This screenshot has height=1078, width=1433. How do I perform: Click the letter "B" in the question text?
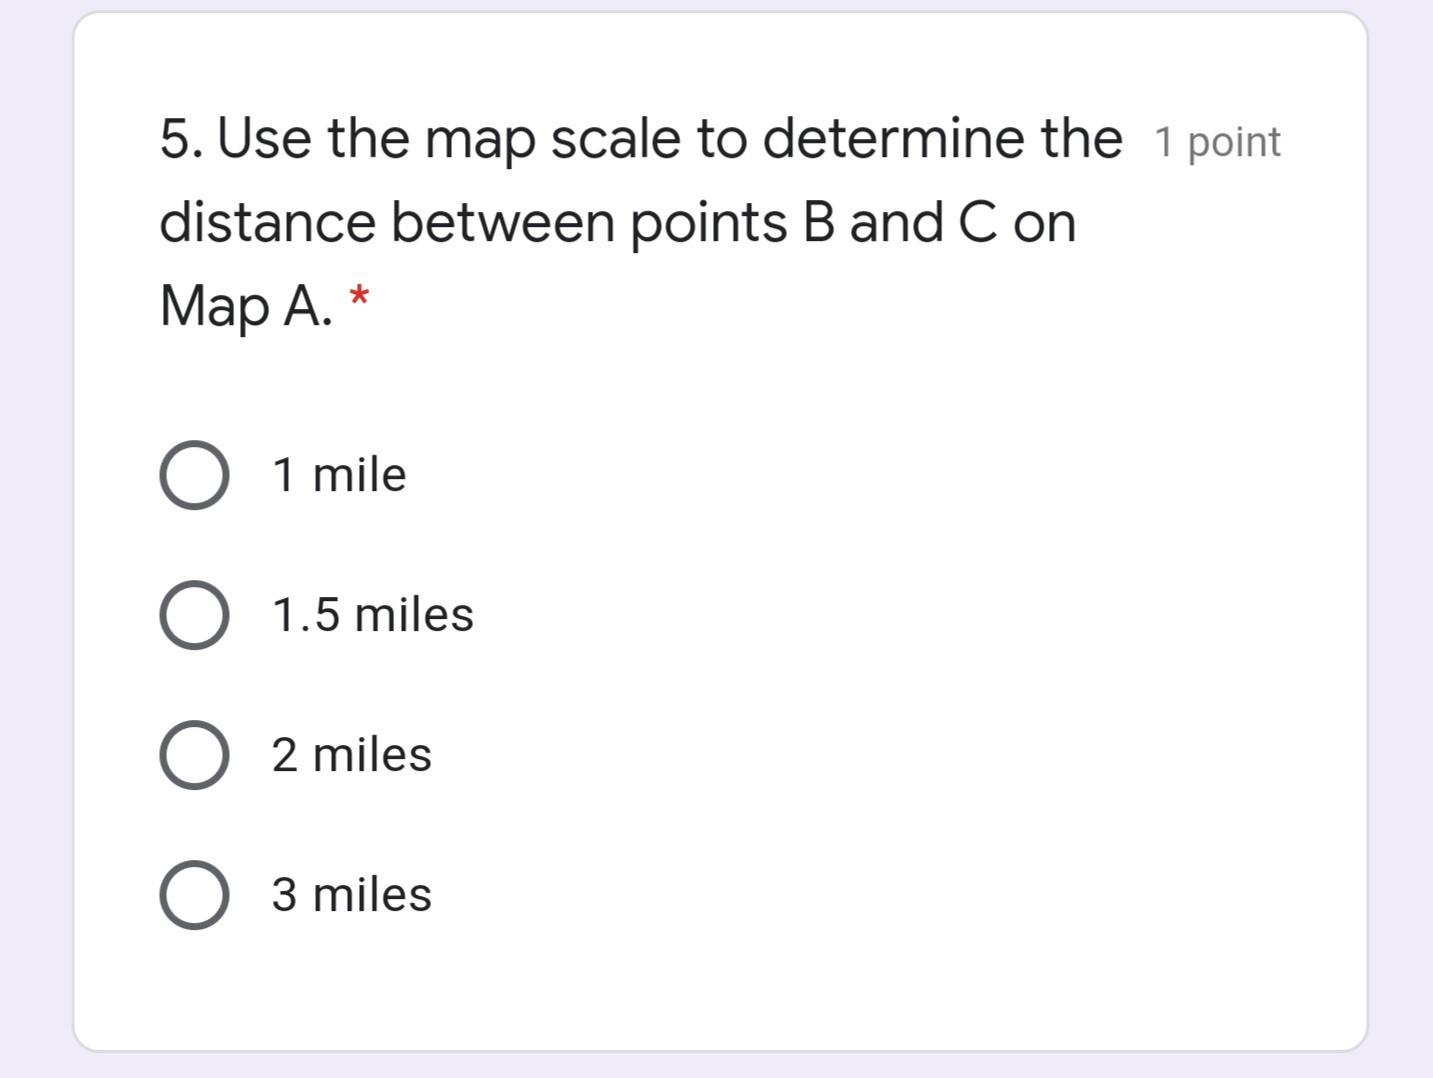pyautogui.click(x=817, y=222)
